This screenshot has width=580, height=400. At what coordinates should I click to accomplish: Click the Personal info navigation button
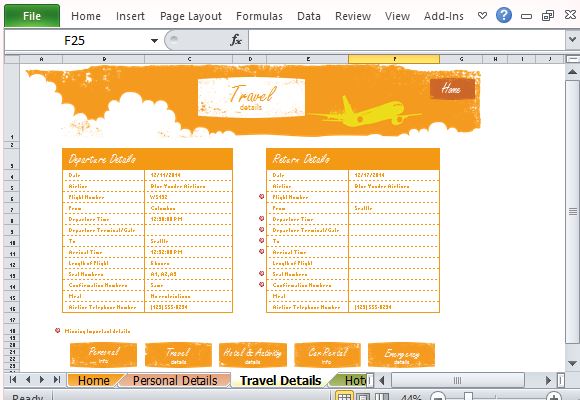(x=103, y=355)
